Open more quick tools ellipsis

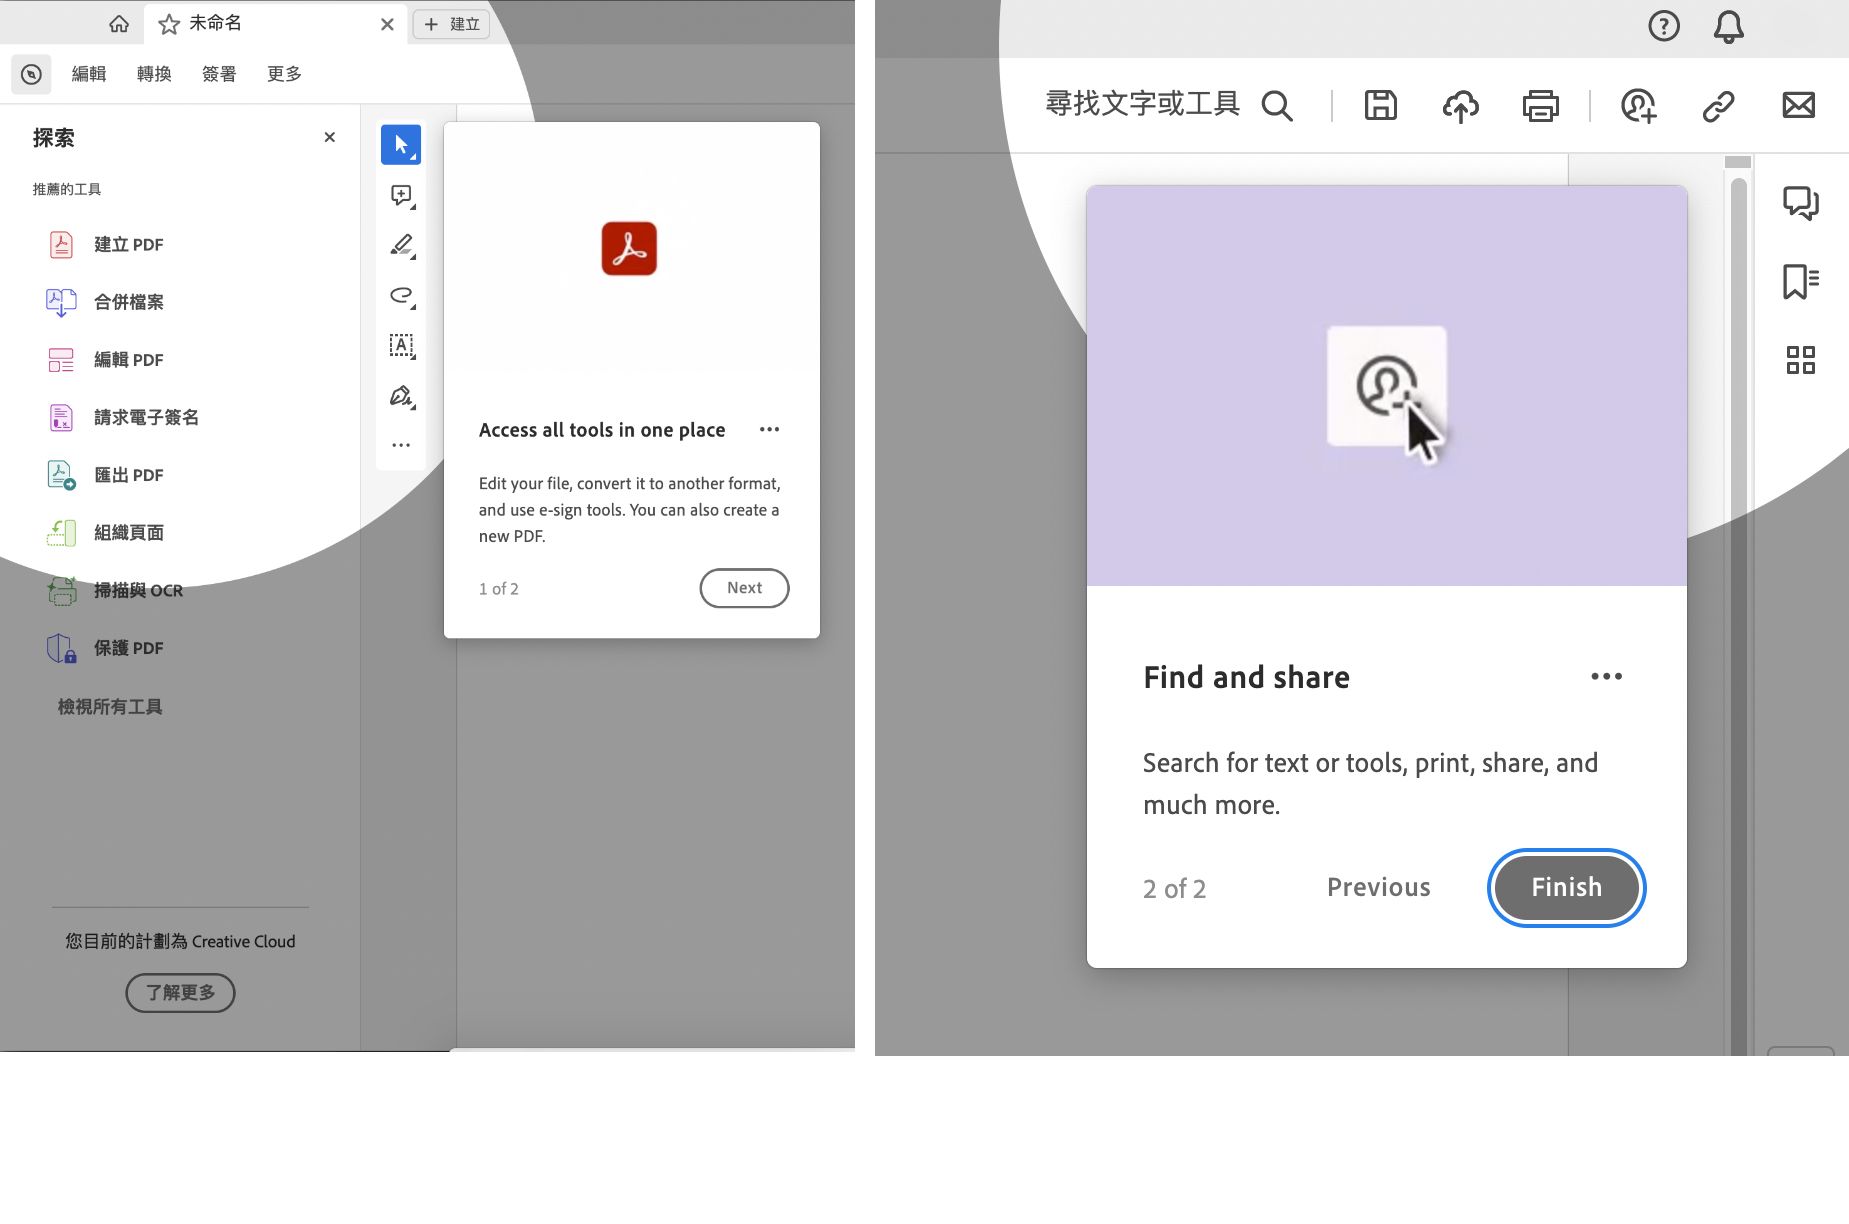(401, 445)
